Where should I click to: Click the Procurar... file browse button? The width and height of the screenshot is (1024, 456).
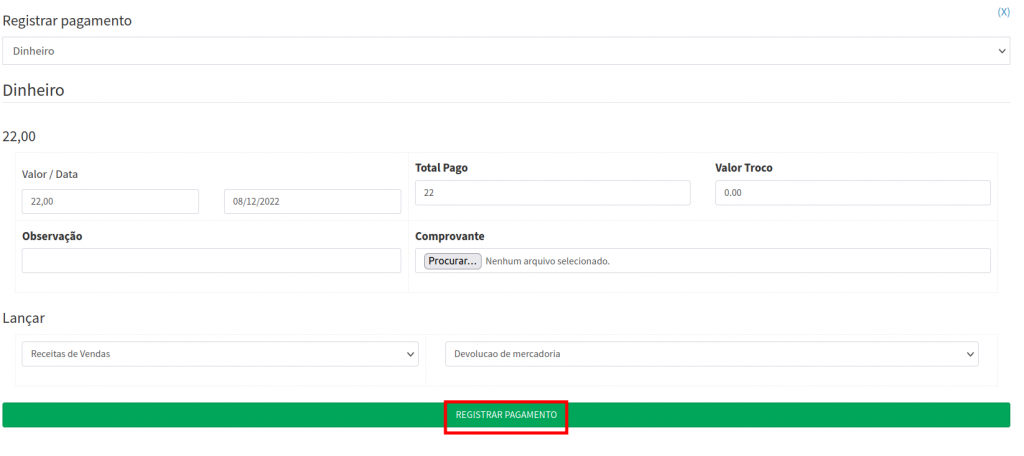pos(453,261)
